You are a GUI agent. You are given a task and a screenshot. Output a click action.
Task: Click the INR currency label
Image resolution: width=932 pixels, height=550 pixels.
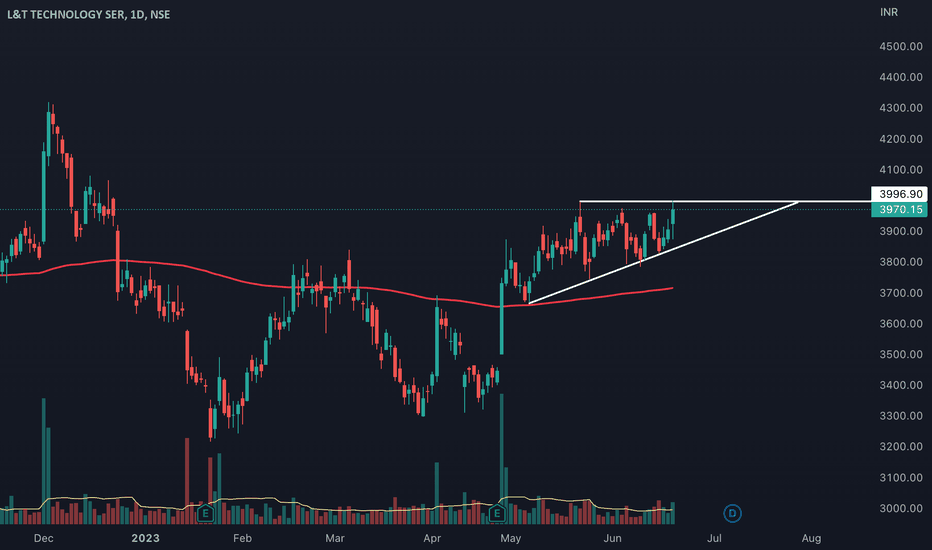point(889,12)
